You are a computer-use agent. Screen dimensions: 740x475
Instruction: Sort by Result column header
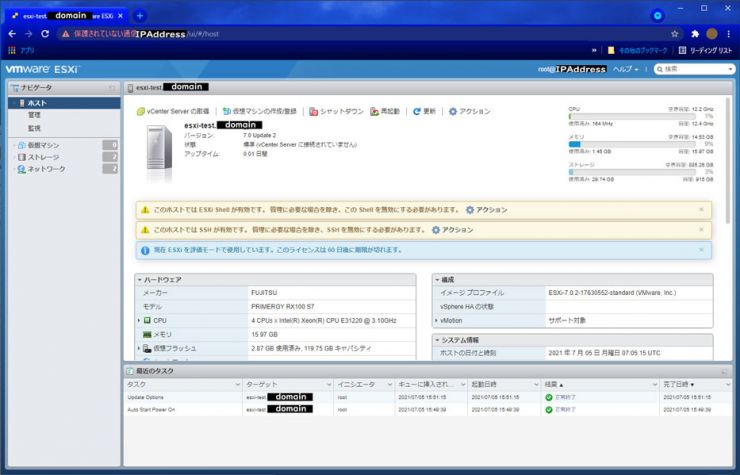(600, 384)
